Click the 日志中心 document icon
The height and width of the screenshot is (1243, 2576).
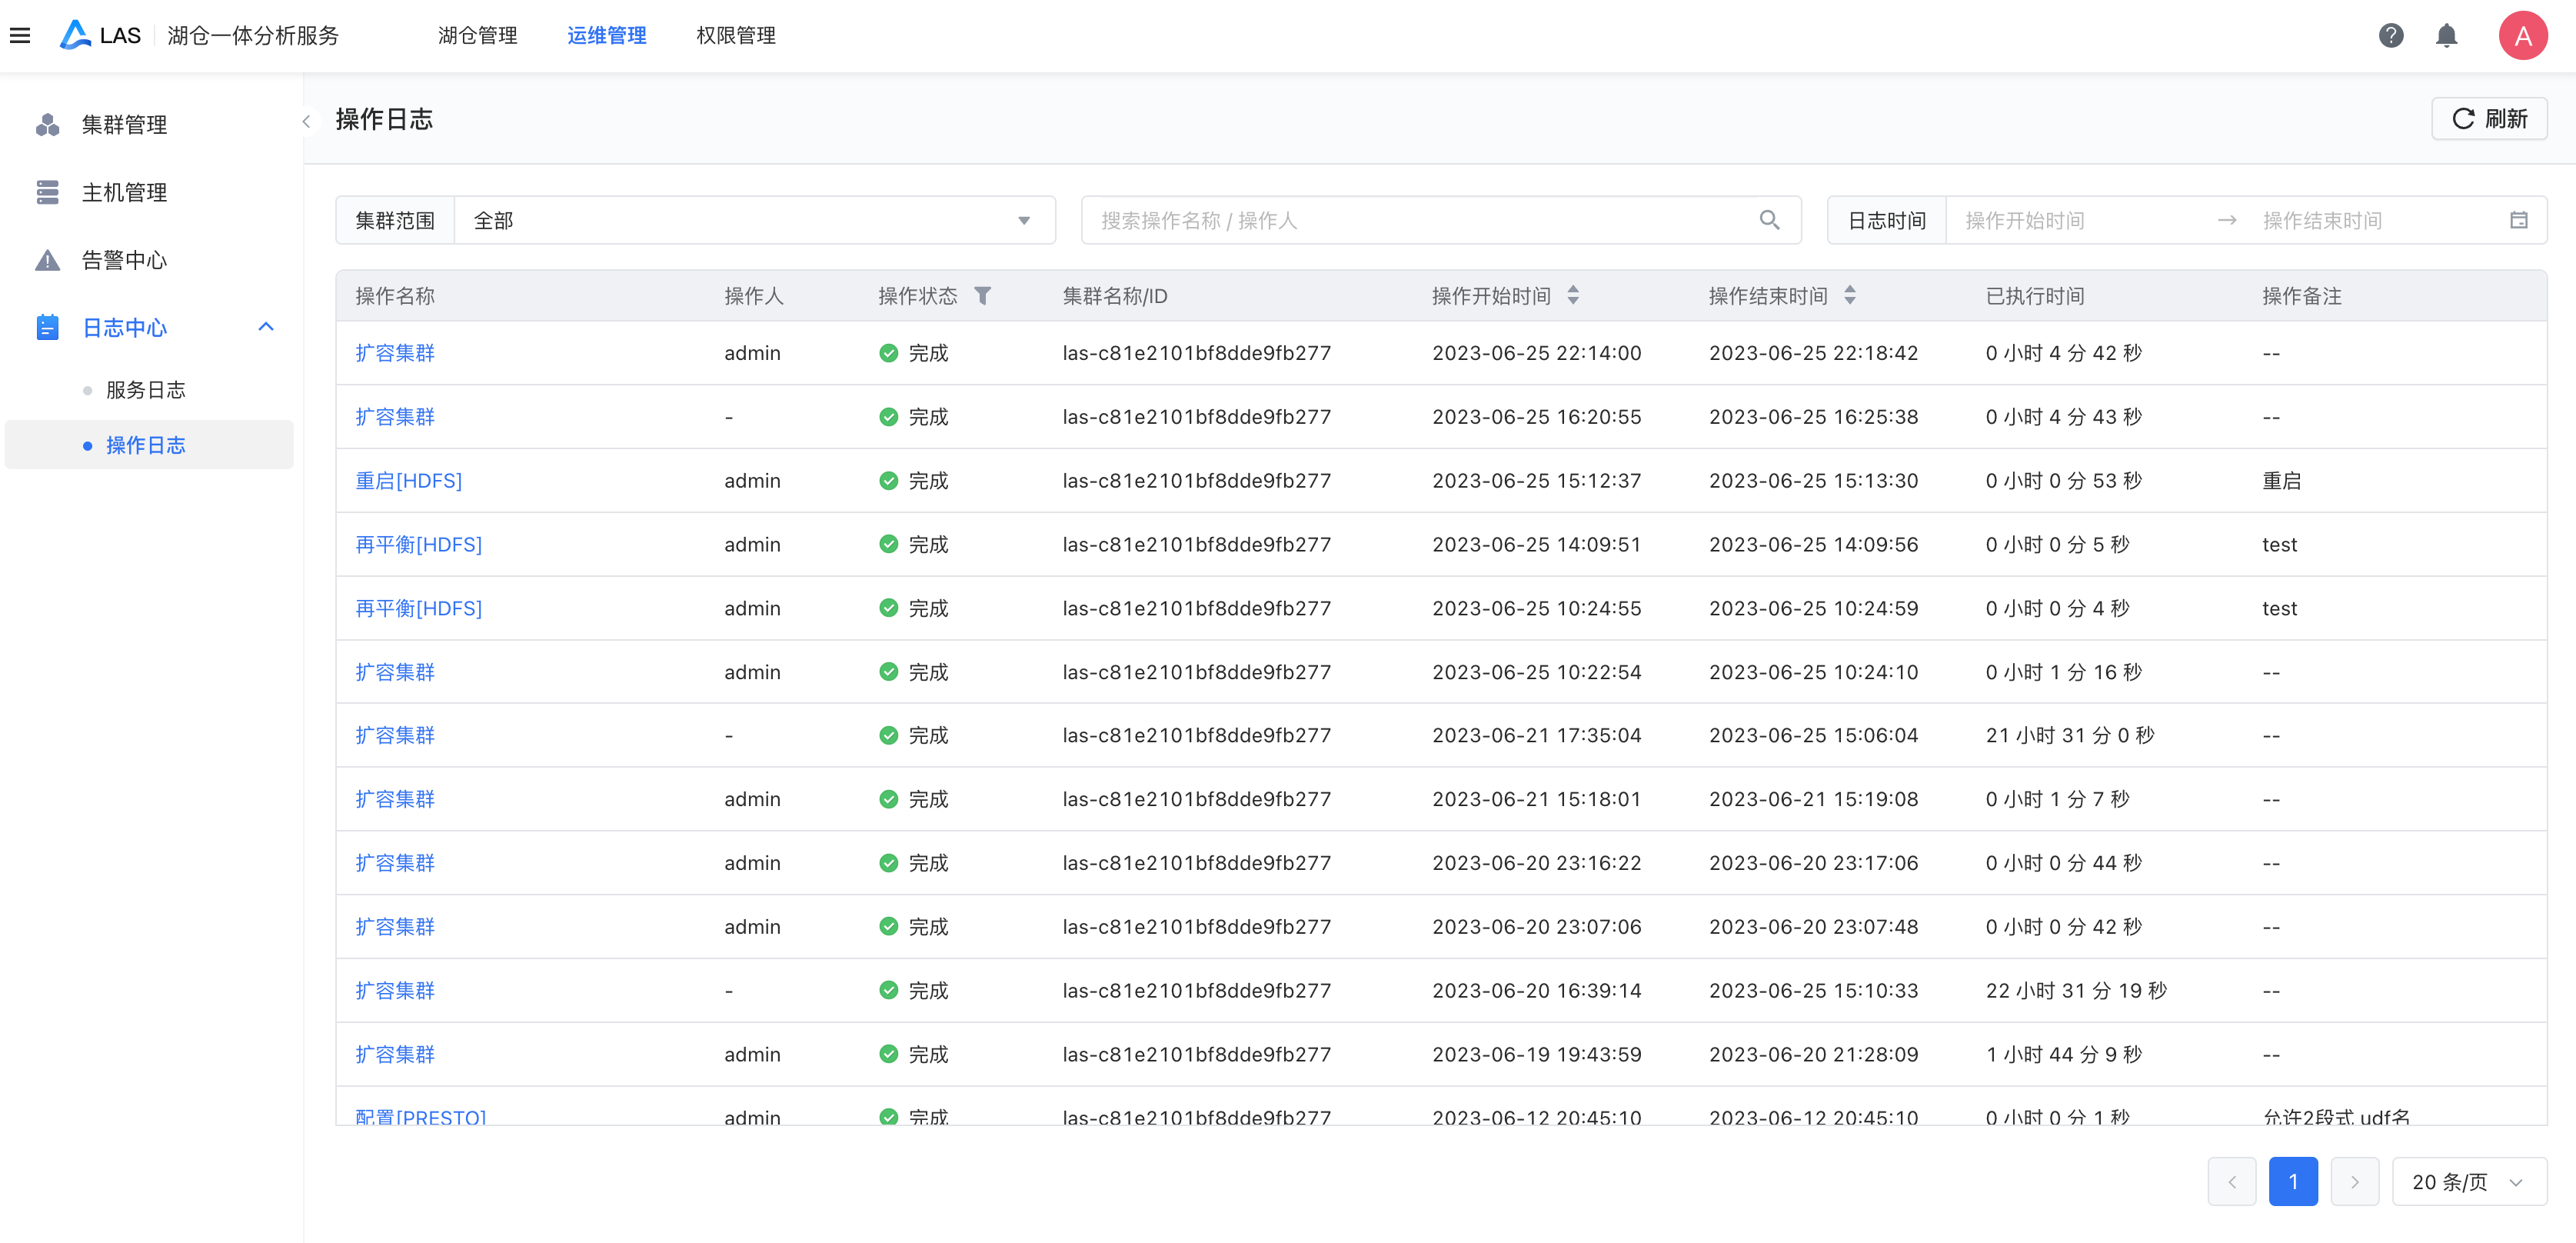point(47,328)
